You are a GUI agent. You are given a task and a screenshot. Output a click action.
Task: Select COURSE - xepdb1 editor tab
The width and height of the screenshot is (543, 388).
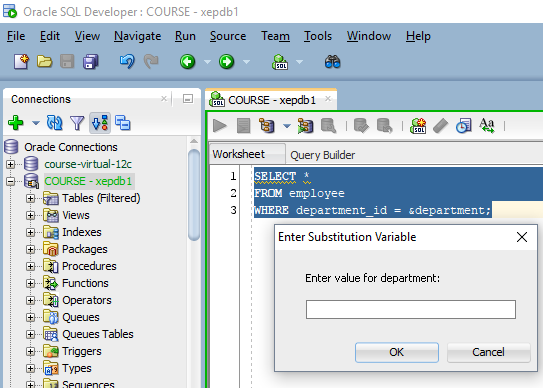(x=271, y=100)
